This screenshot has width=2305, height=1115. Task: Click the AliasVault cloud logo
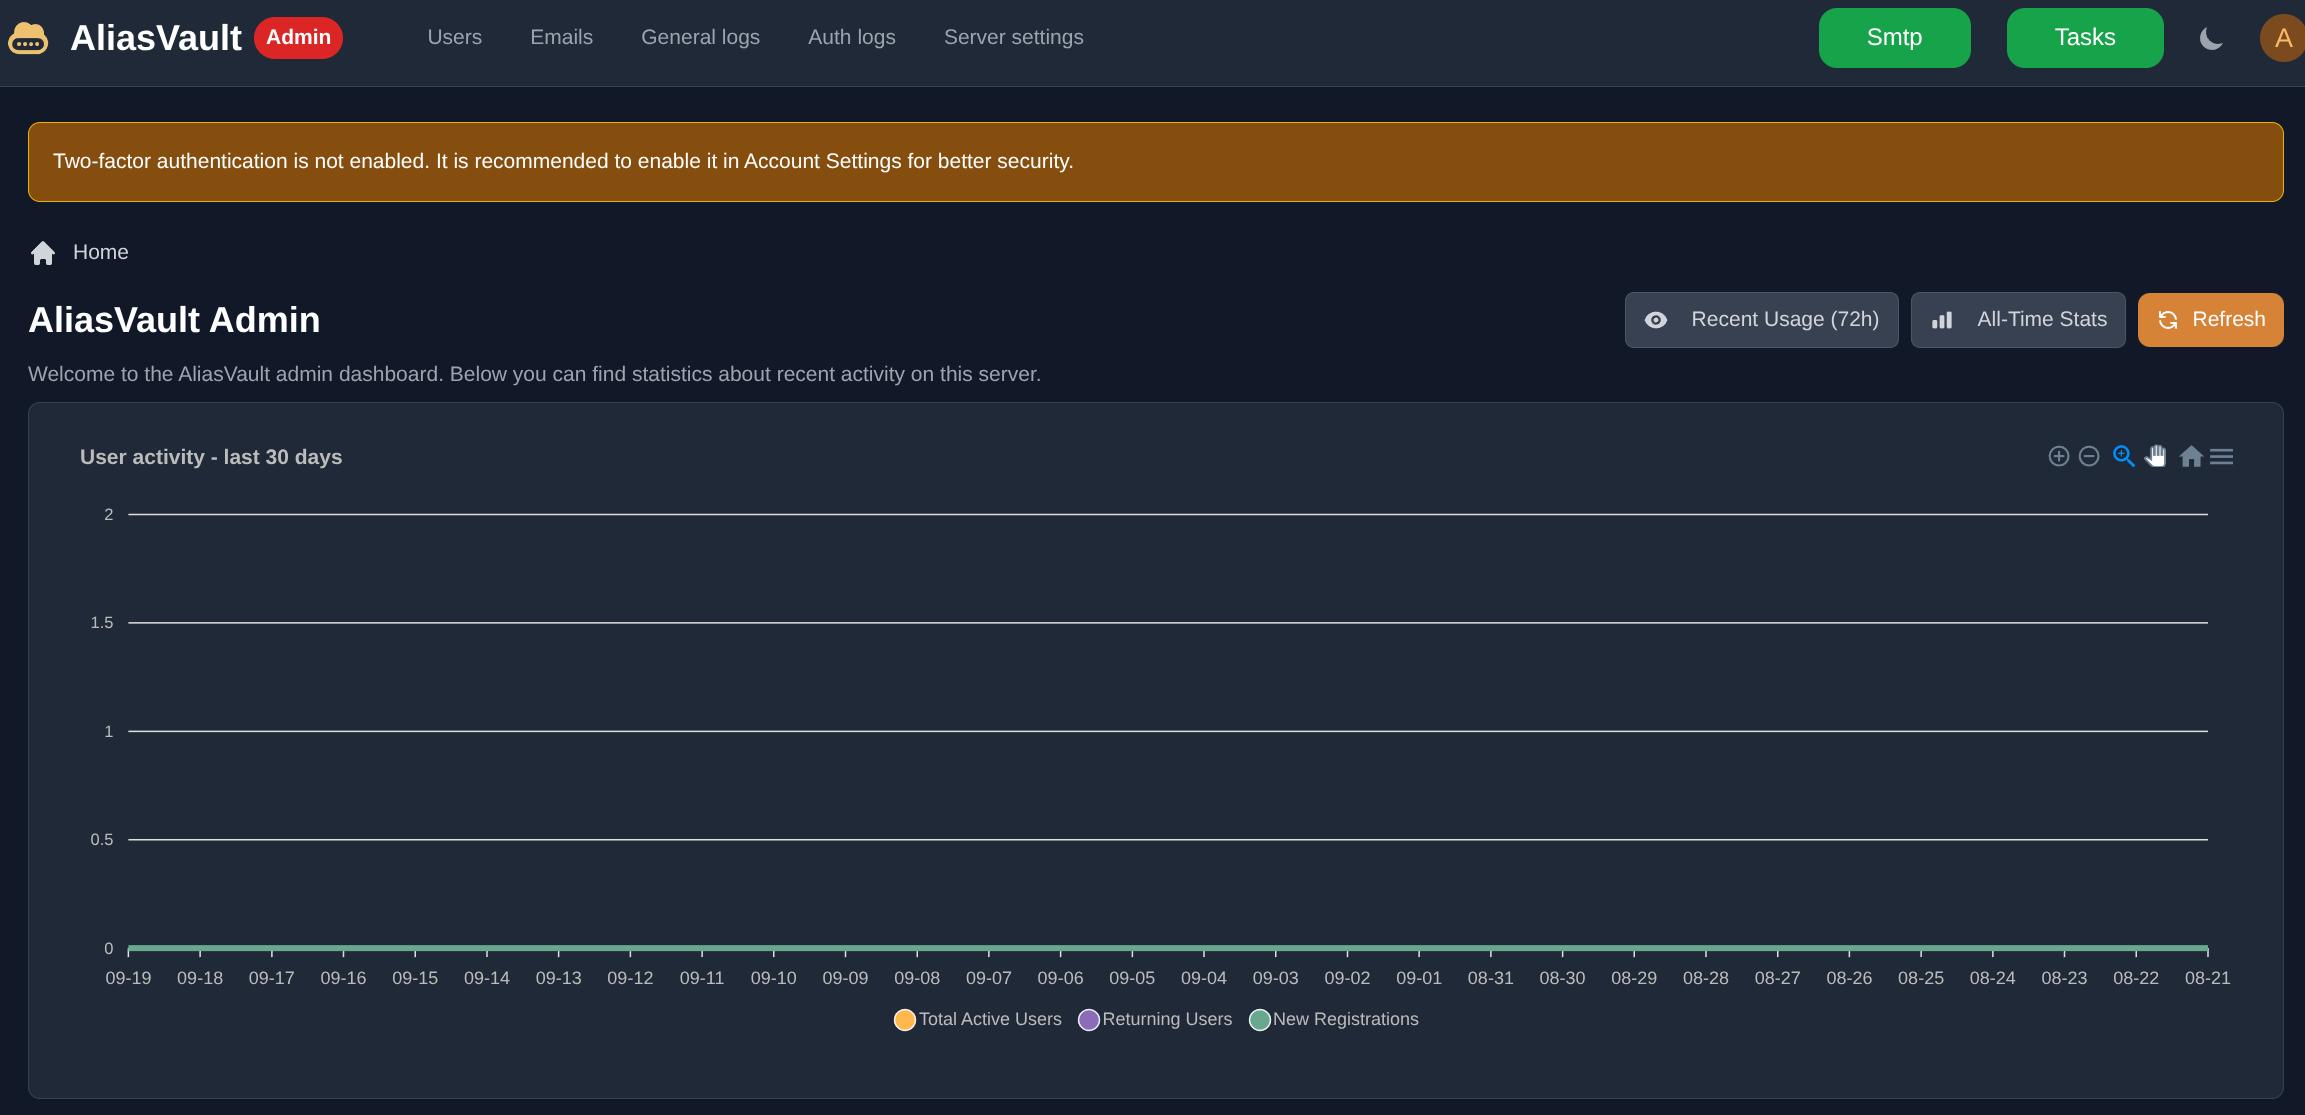click(28, 38)
